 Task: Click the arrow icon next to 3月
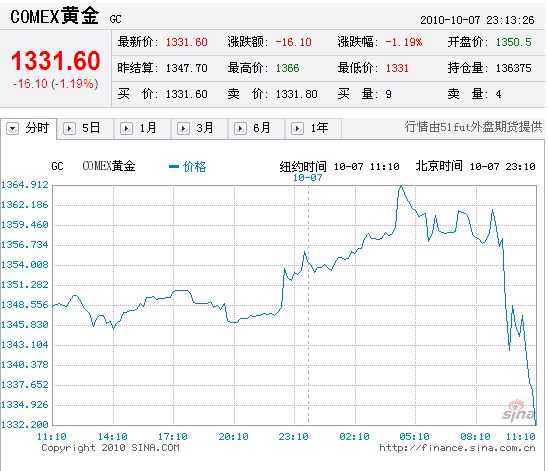[183, 128]
